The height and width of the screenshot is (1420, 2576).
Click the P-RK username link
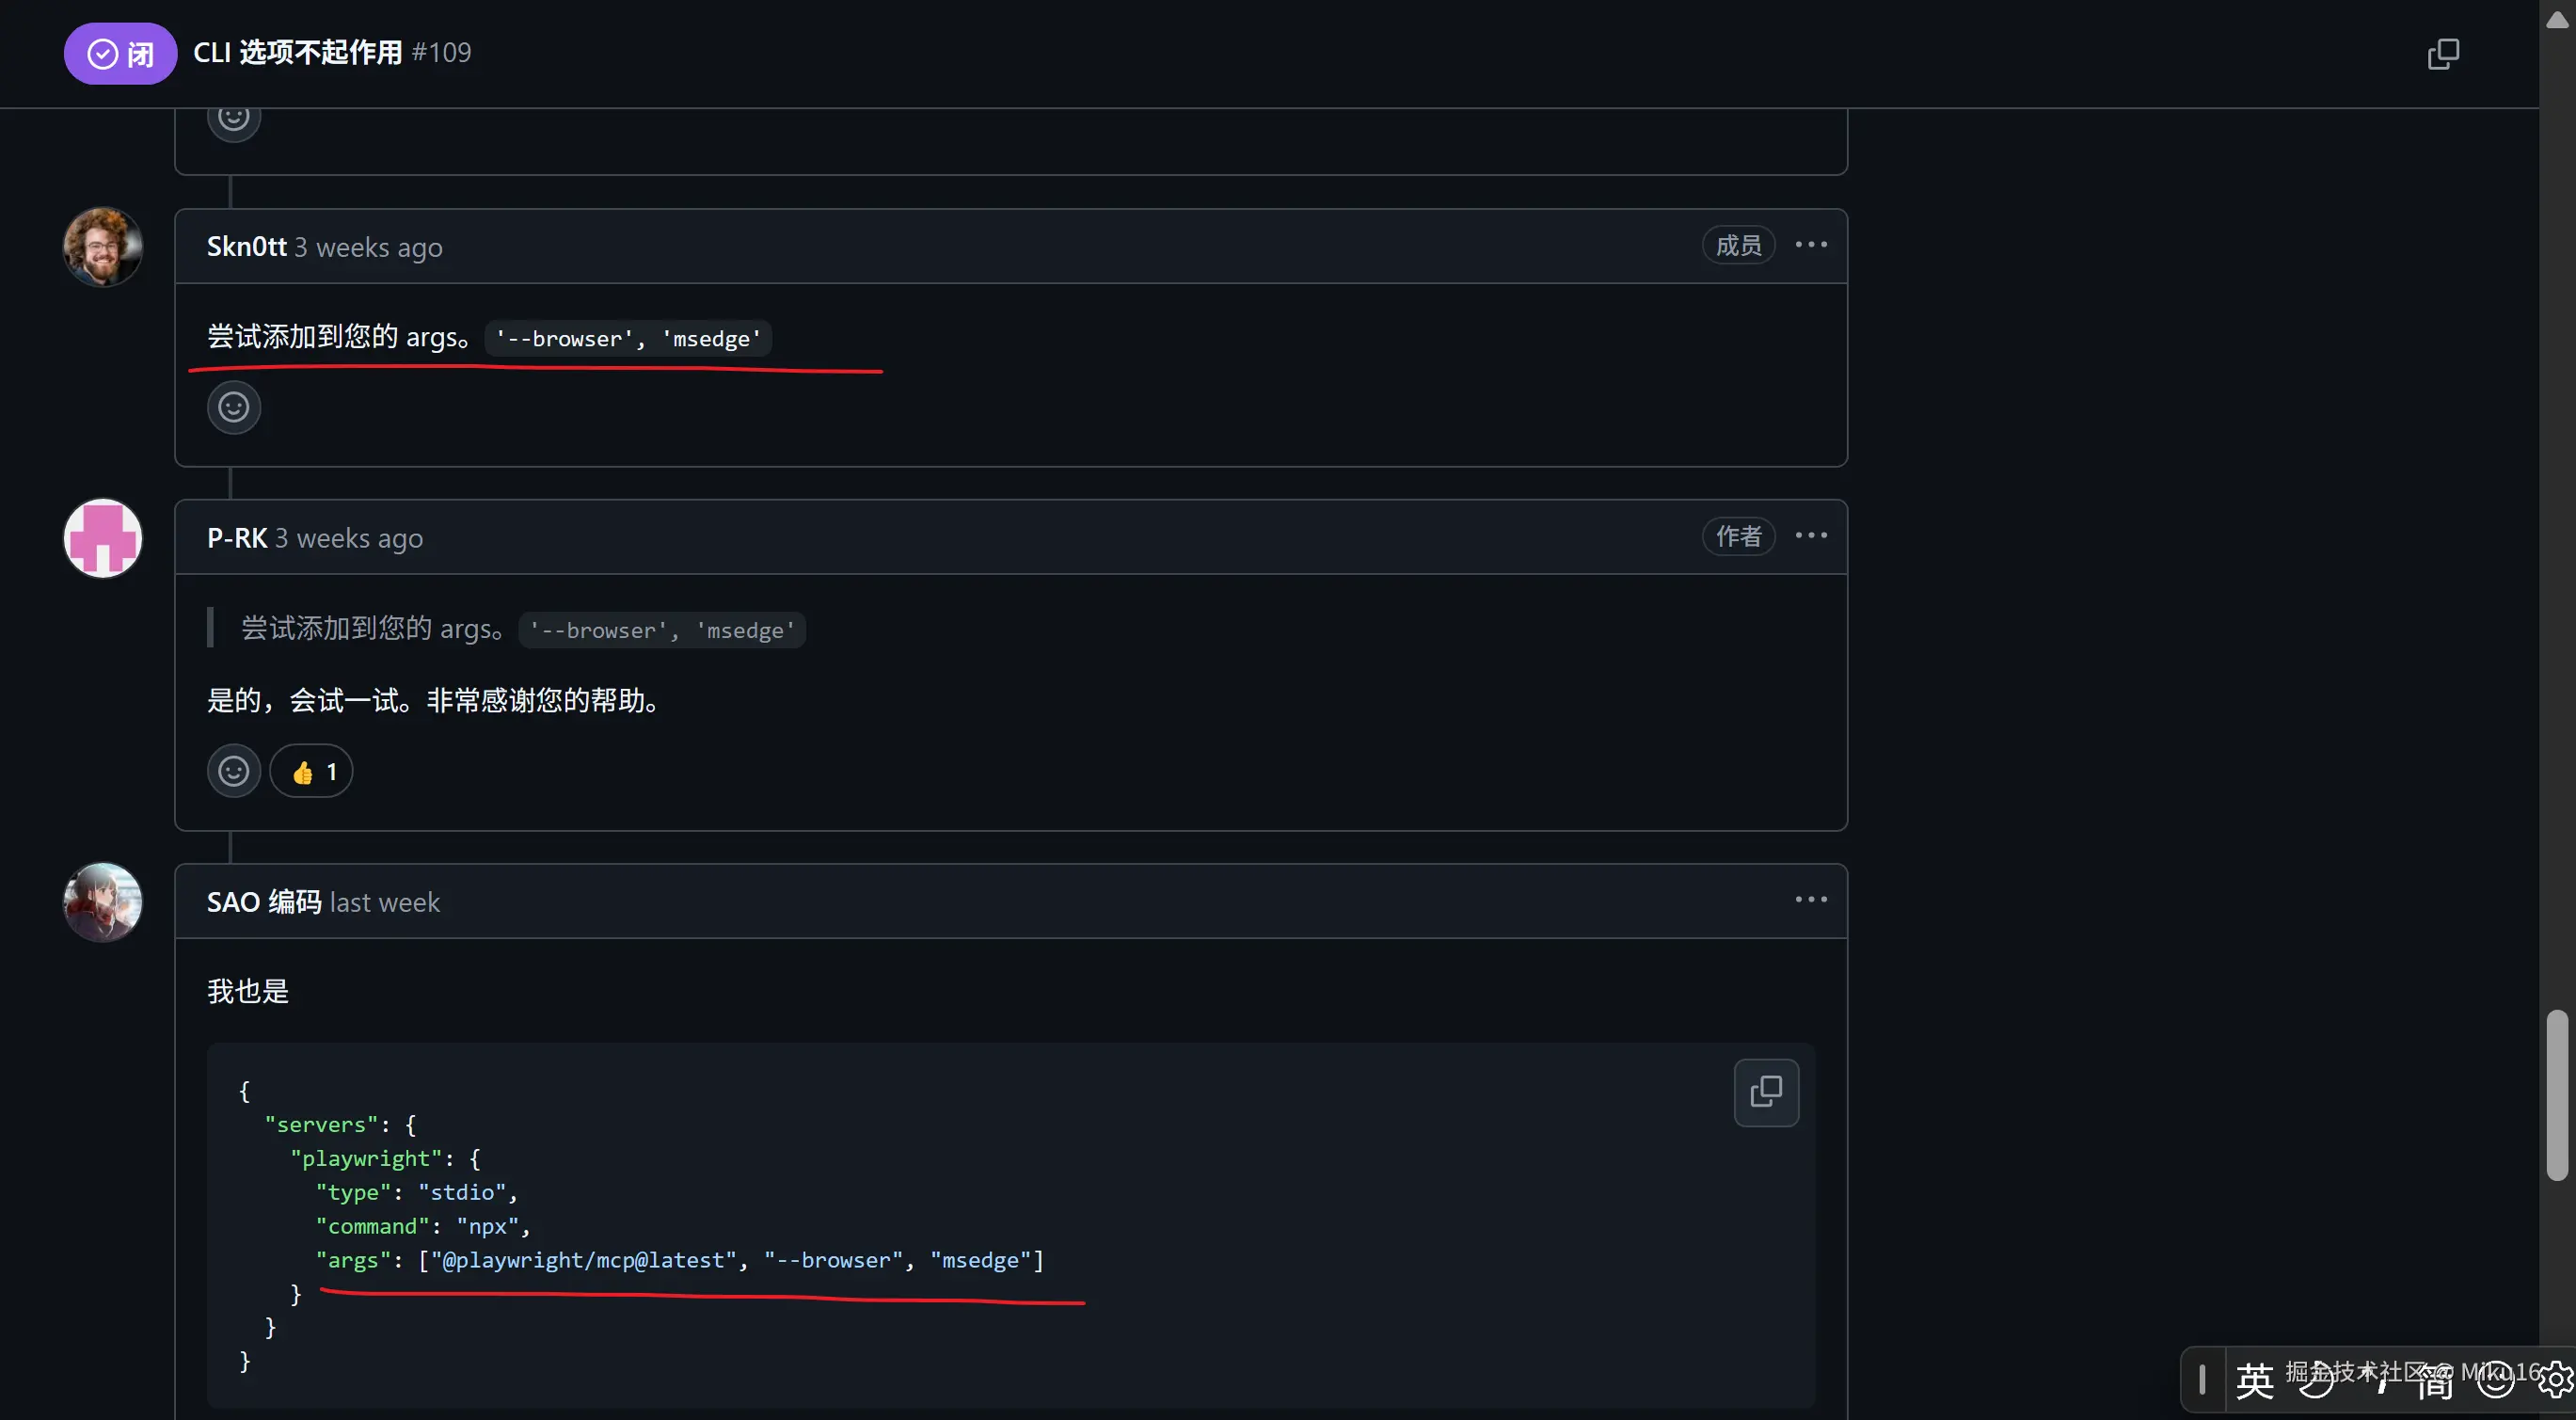pyautogui.click(x=237, y=538)
